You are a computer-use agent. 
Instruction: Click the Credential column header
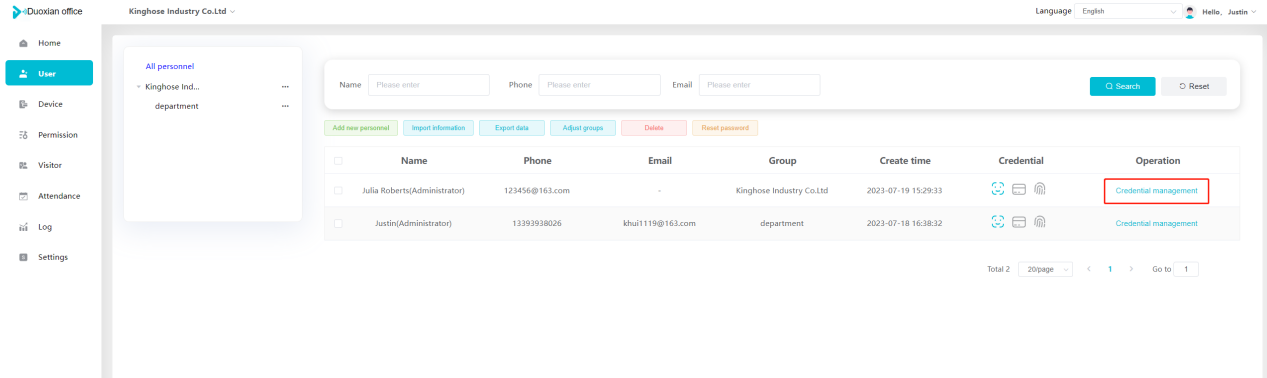click(x=1021, y=160)
